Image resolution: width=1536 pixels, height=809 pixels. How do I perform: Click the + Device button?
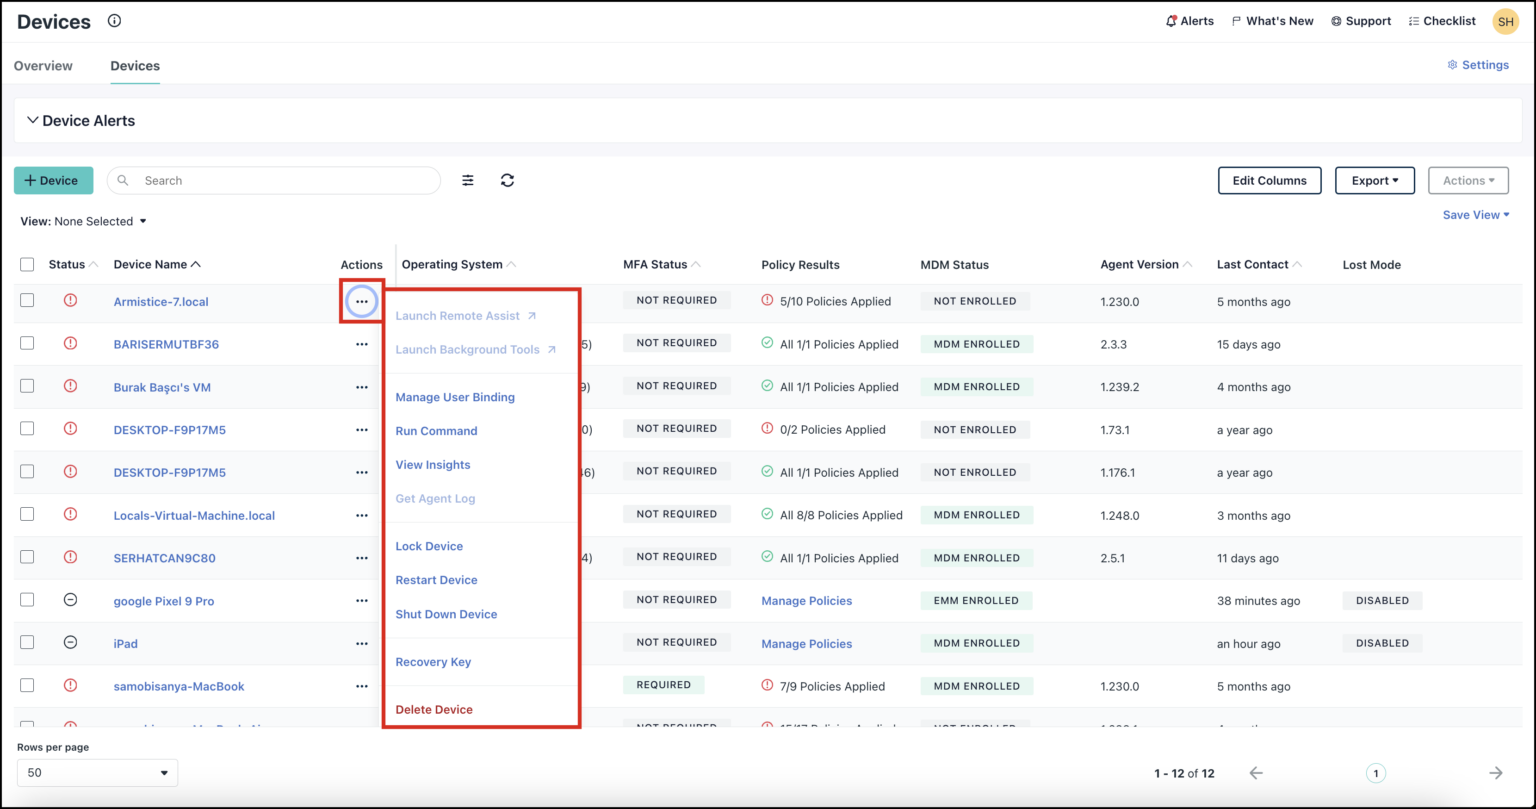pyautogui.click(x=53, y=180)
